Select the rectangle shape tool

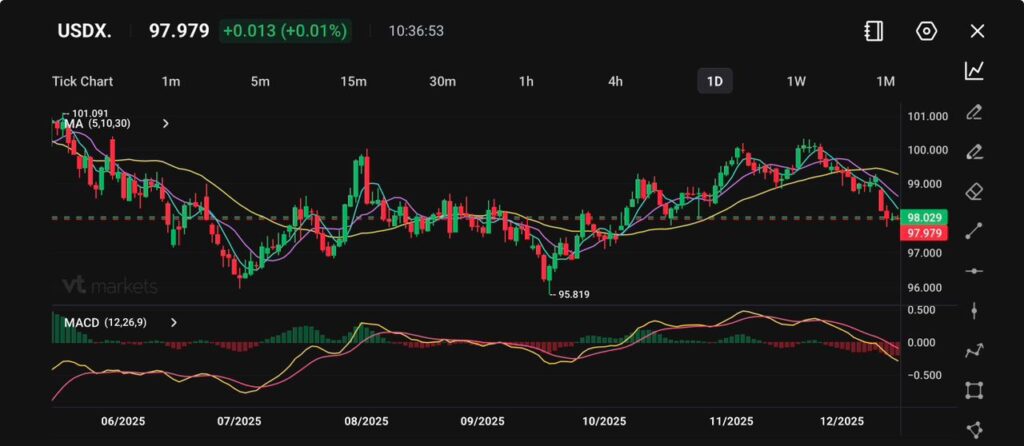(973, 390)
